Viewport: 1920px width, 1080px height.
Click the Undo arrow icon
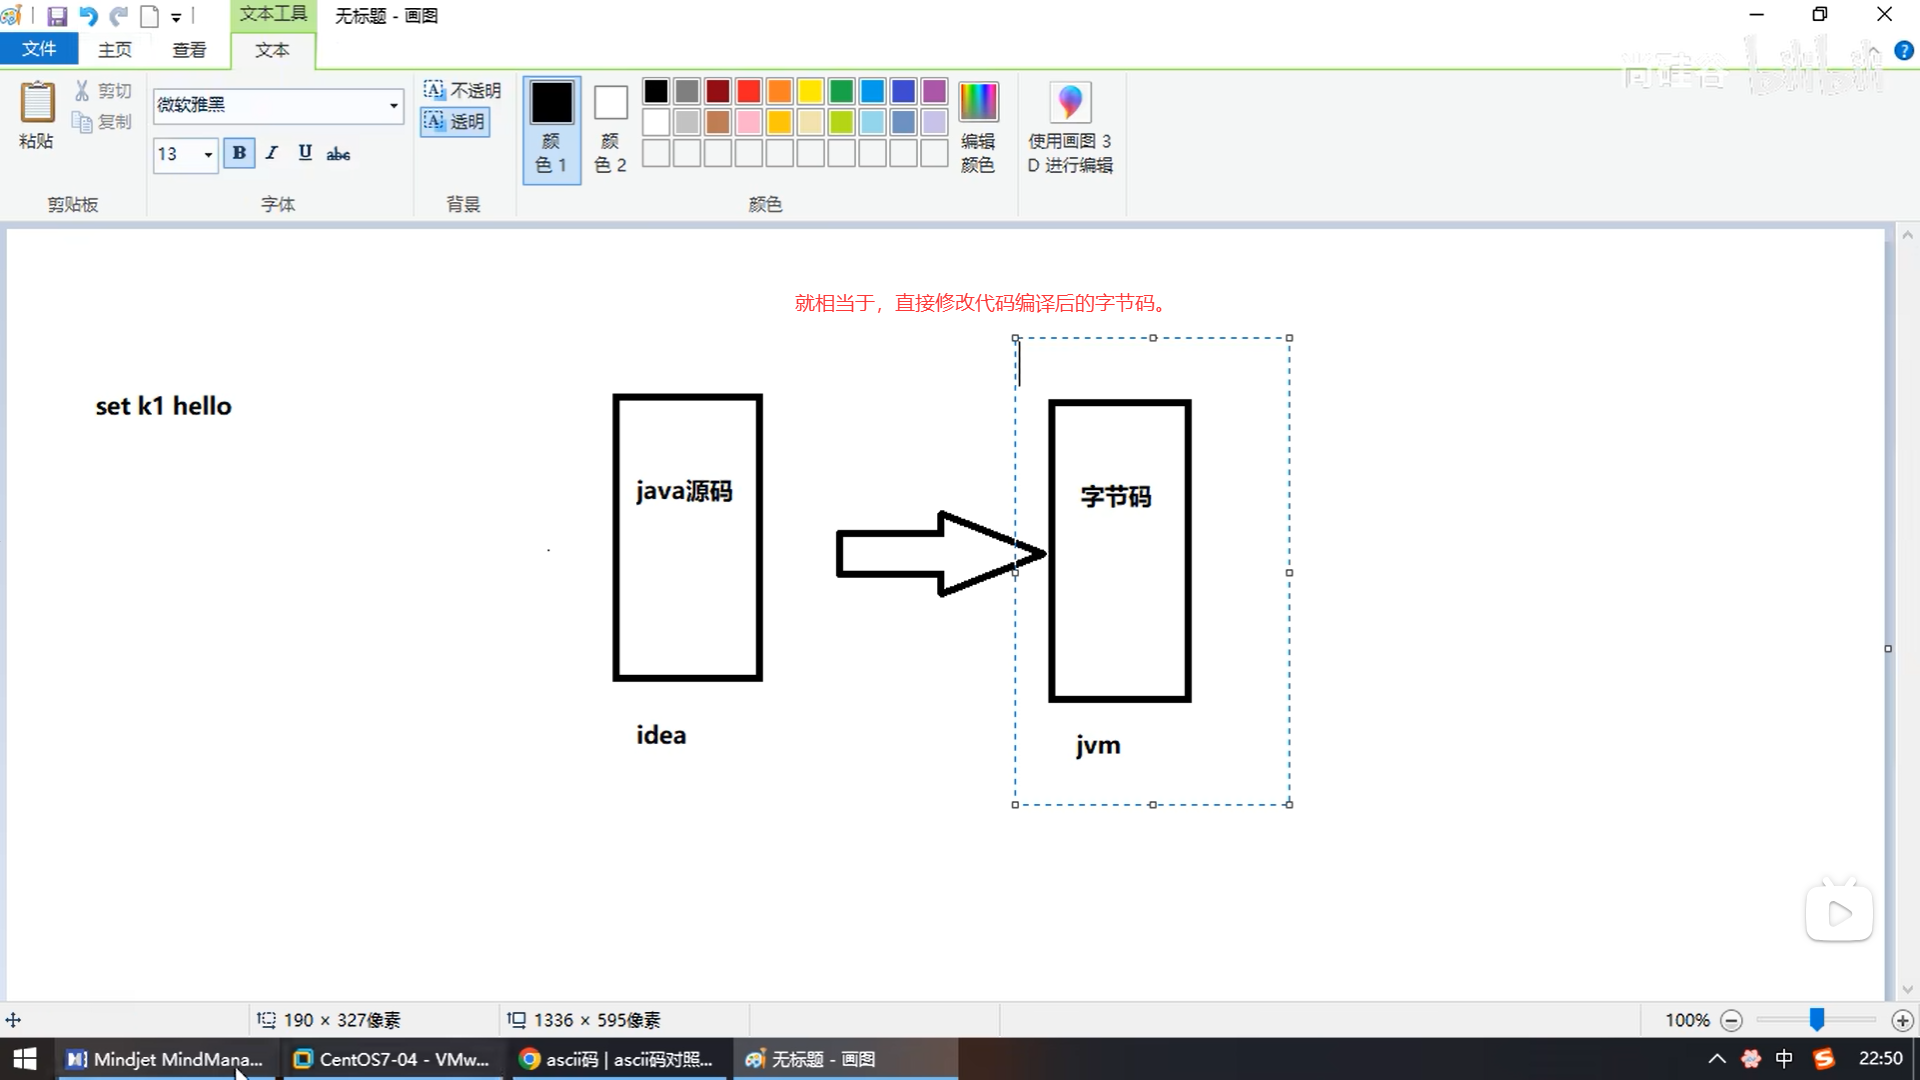click(88, 16)
